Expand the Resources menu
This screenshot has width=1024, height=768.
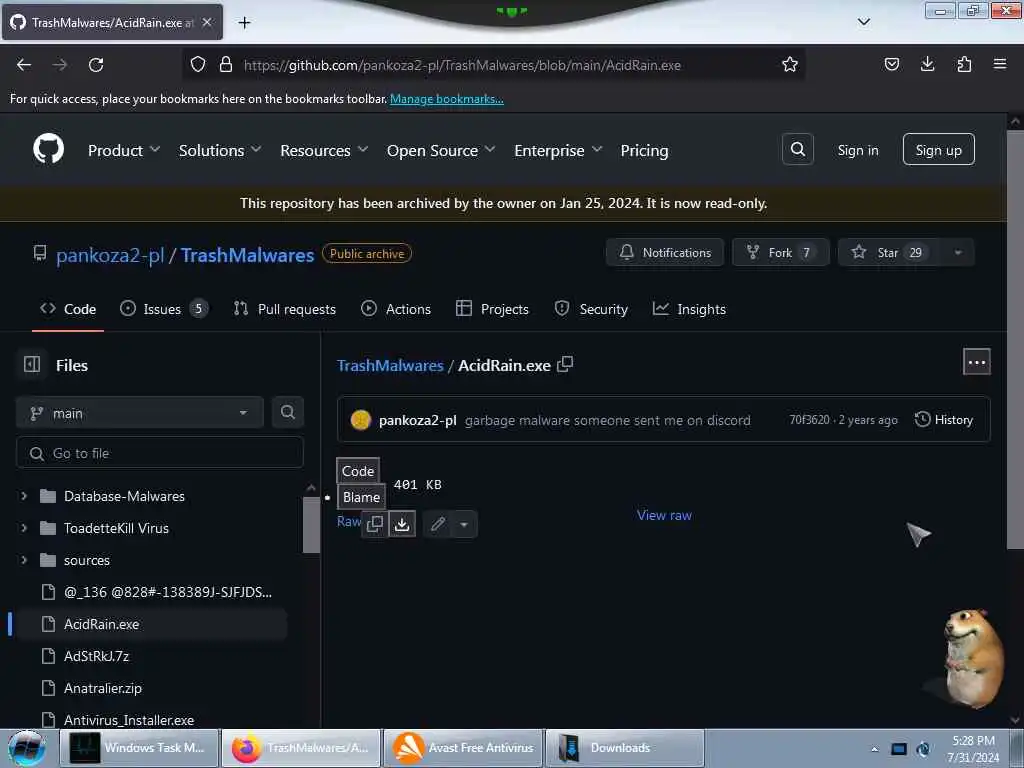point(324,150)
